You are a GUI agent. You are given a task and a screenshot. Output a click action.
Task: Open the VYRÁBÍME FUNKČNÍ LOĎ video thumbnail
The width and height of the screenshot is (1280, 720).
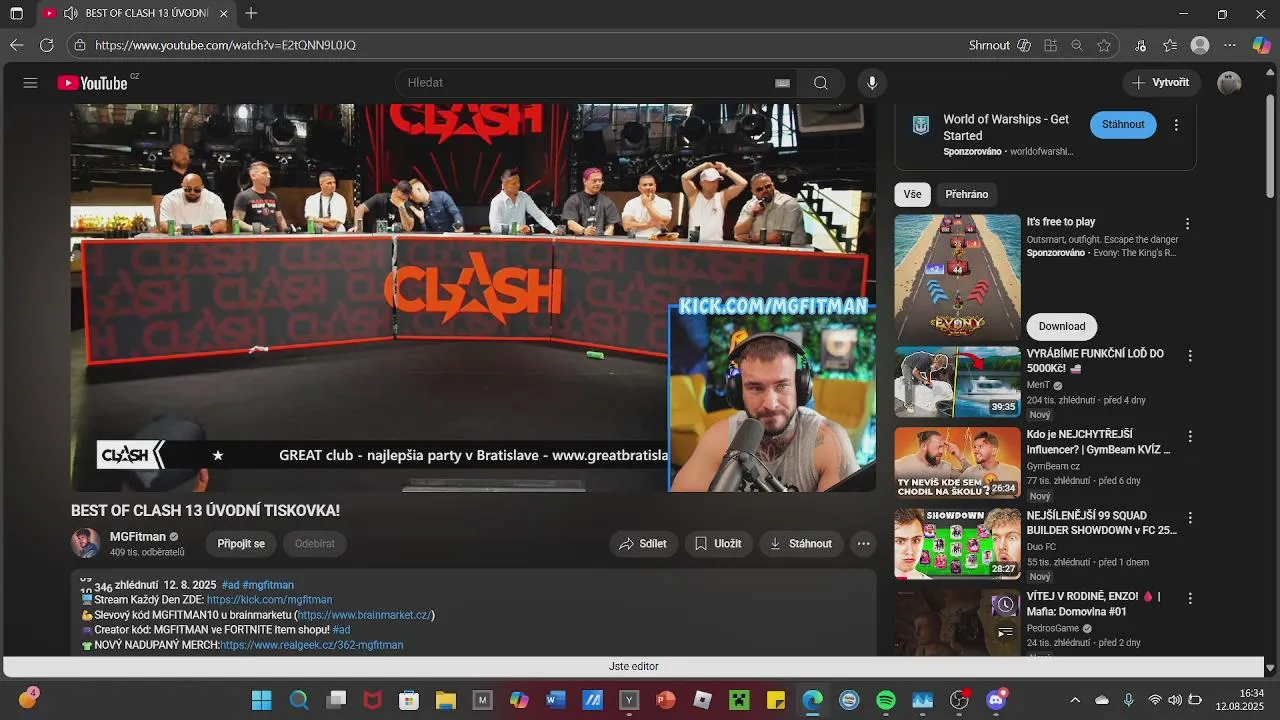tap(957, 382)
